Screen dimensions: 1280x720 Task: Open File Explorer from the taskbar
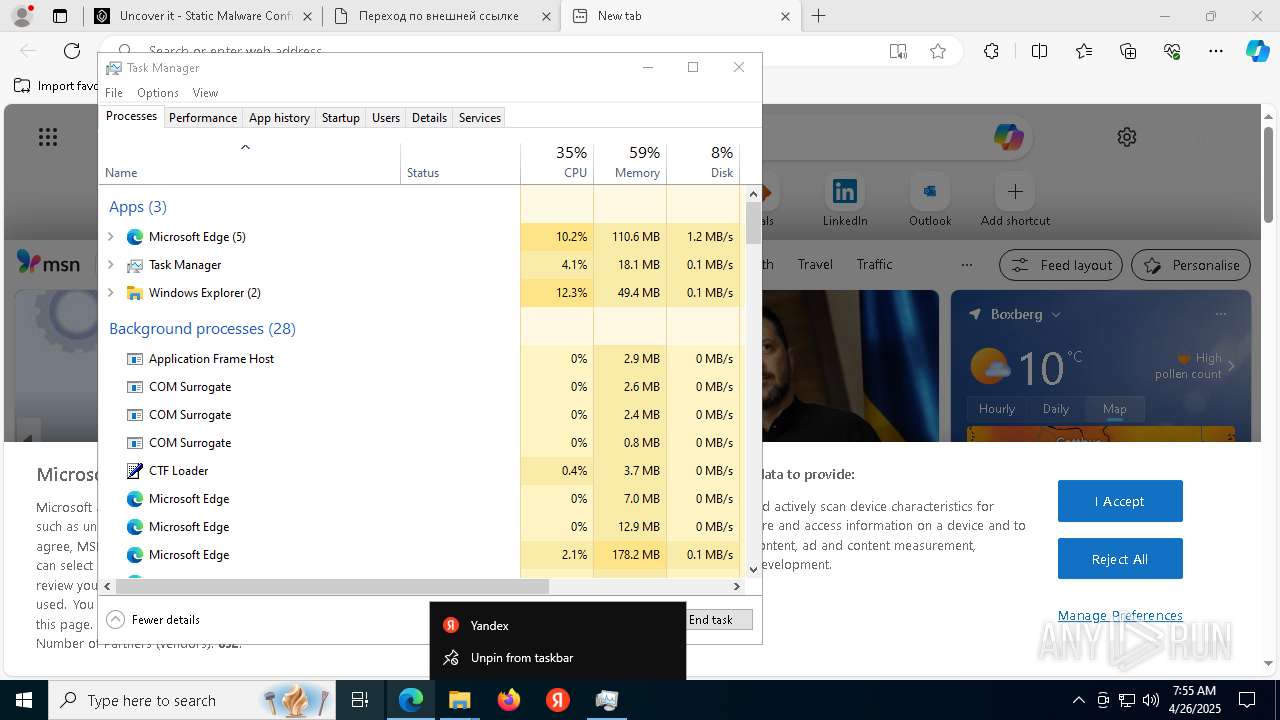coord(460,700)
